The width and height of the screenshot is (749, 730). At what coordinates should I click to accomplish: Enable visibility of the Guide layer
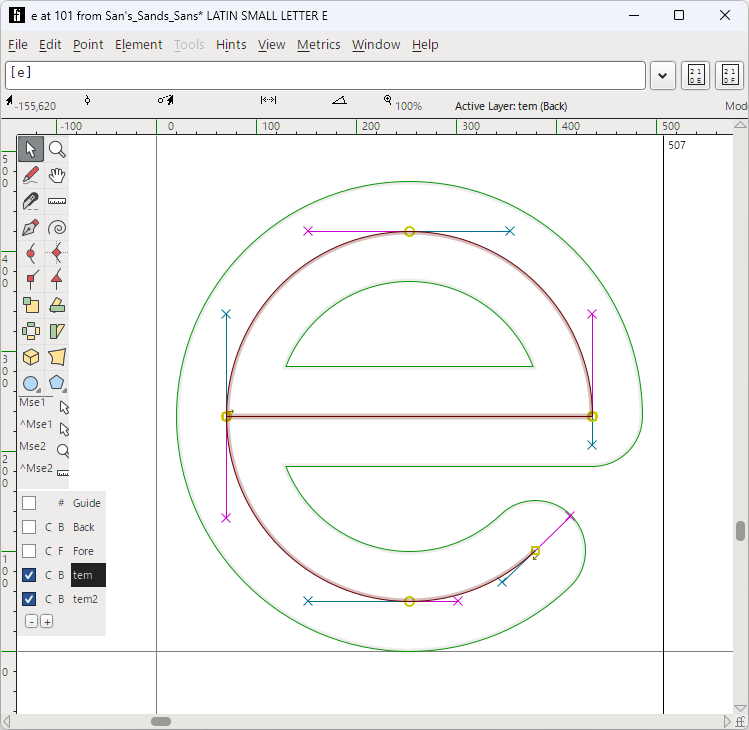[29, 503]
